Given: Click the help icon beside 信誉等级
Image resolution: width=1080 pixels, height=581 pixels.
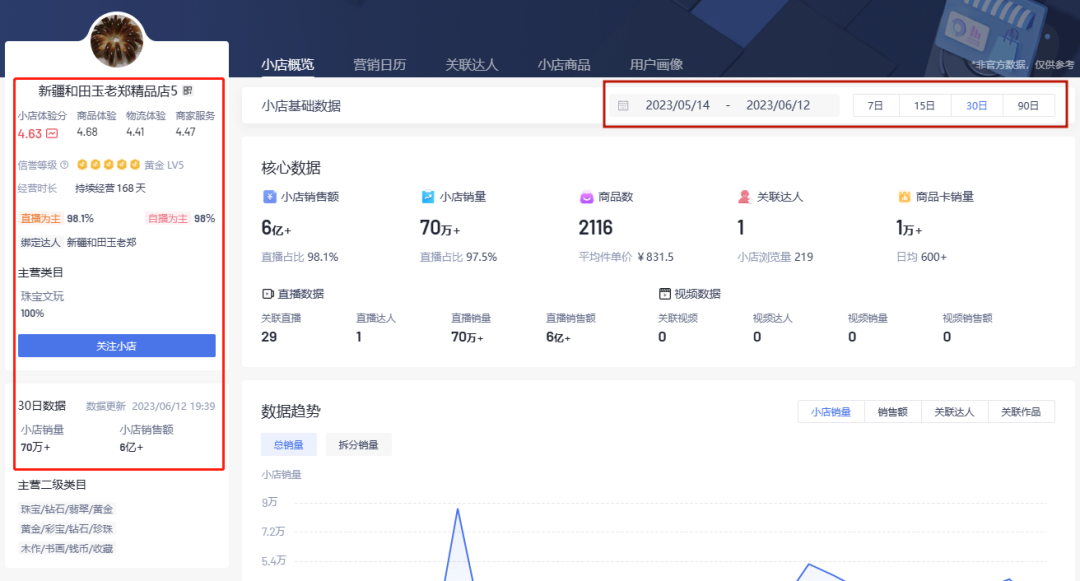Looking at the screenshot, I should (64, 165).
